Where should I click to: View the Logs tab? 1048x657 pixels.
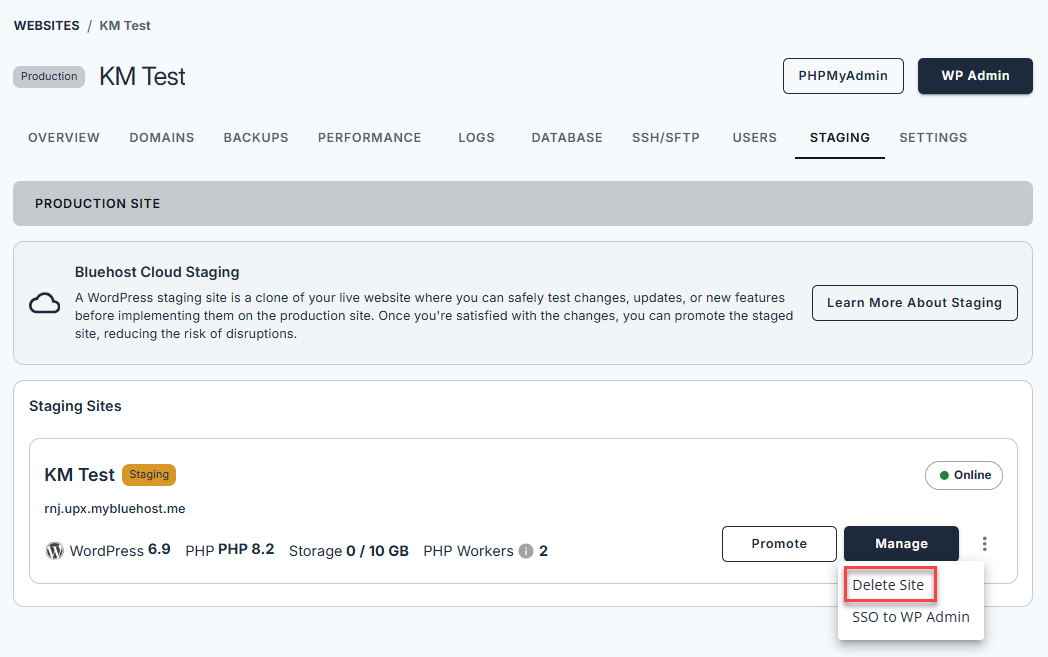(476, 138)
